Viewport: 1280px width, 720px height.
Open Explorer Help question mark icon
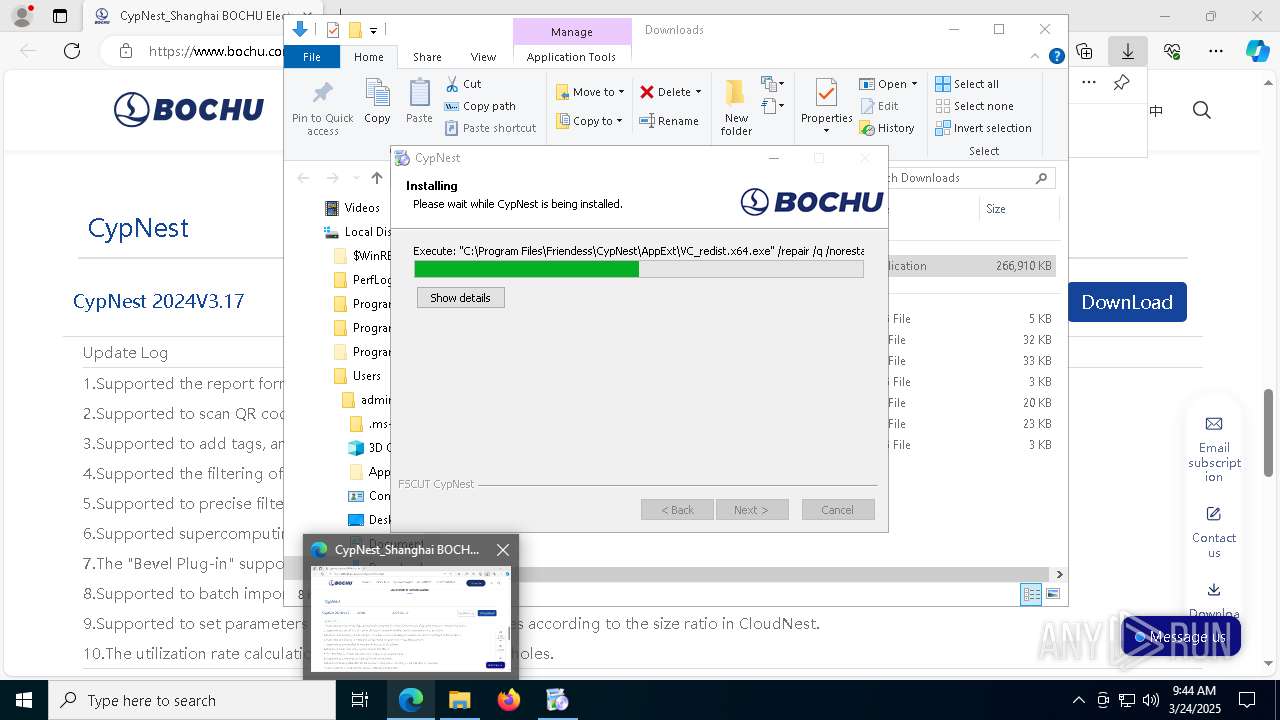point(1056,57)
